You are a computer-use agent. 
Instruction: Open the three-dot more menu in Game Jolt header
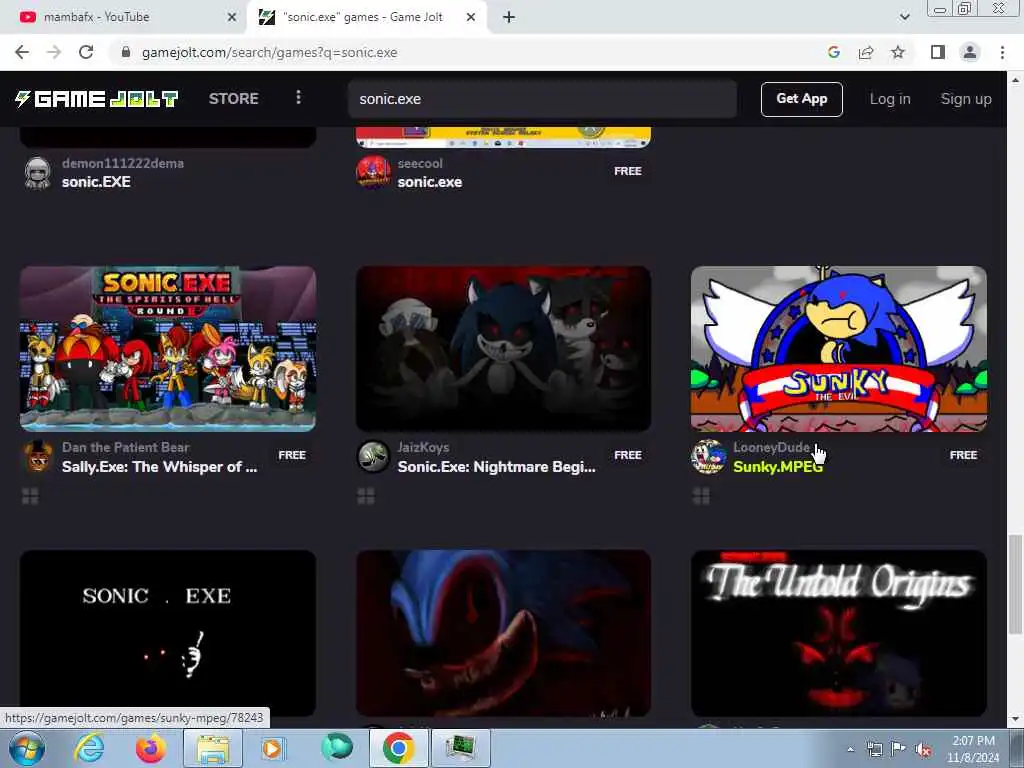click(x=298, y=97)
